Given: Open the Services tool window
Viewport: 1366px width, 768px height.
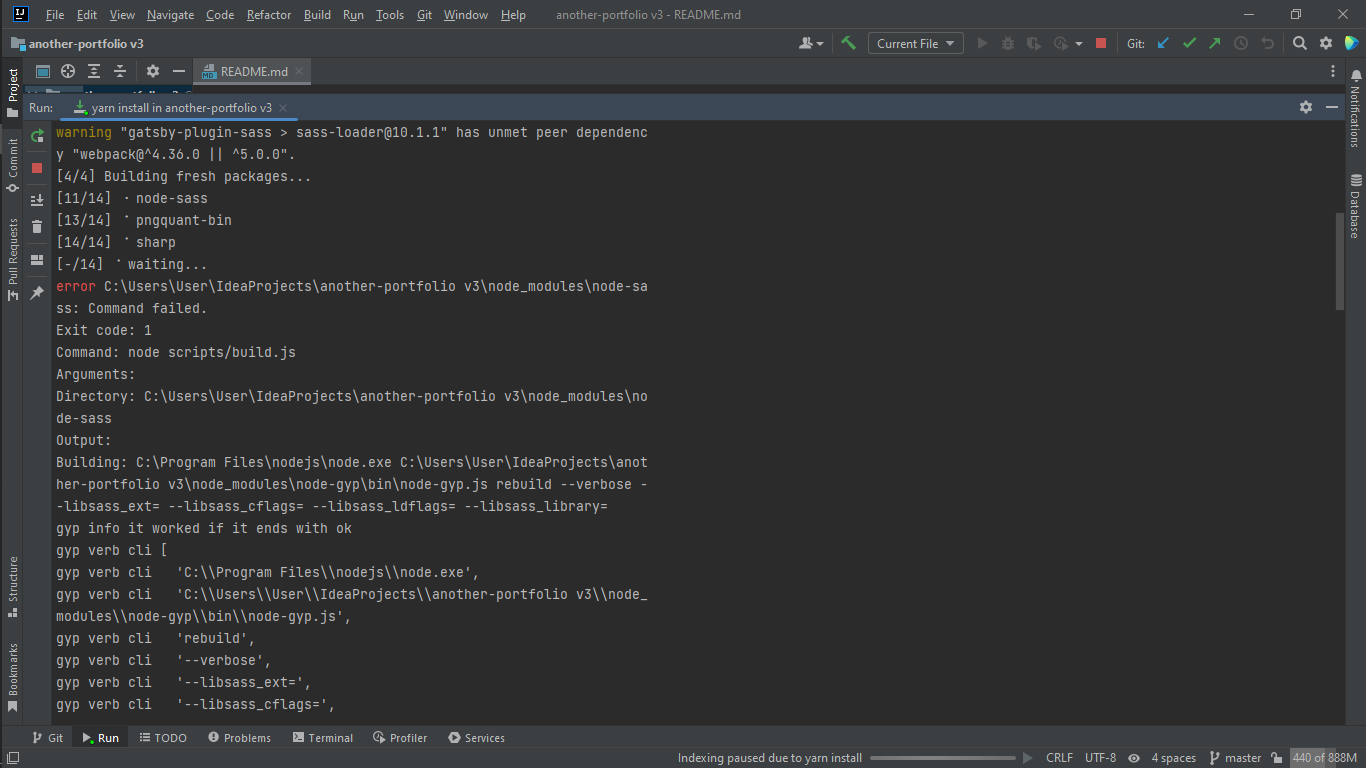Looking at the screenshot, I should pos(477,738).
